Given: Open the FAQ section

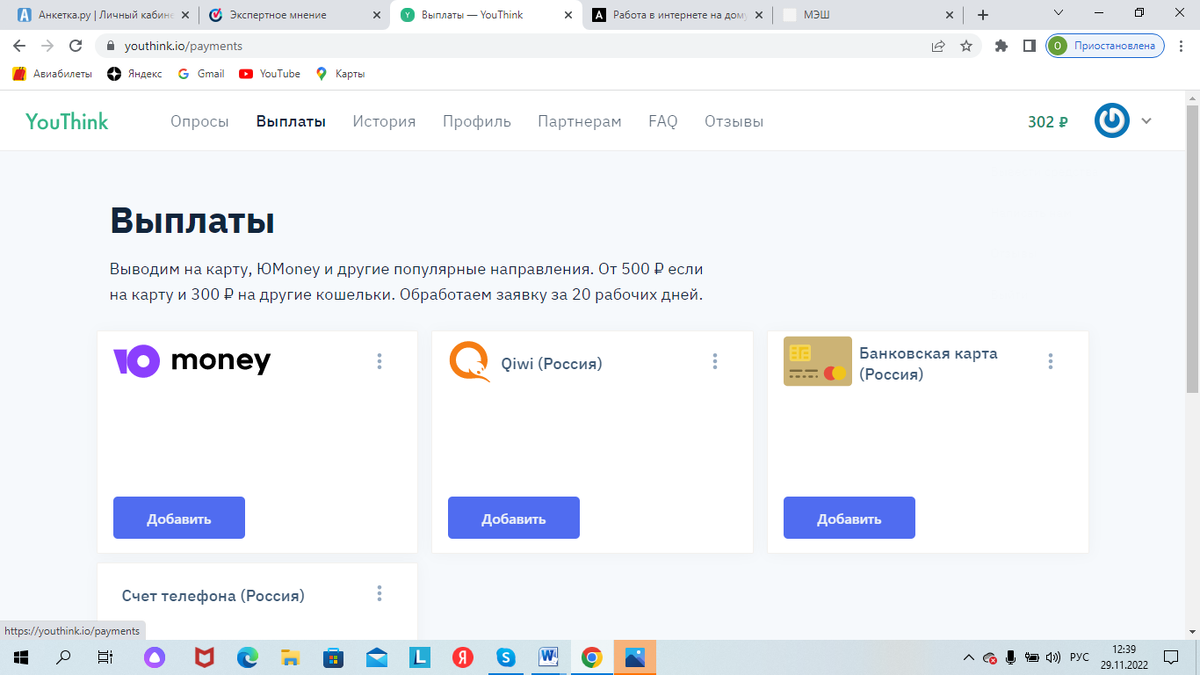Looking at the screenshot, I should click(662, 120).
